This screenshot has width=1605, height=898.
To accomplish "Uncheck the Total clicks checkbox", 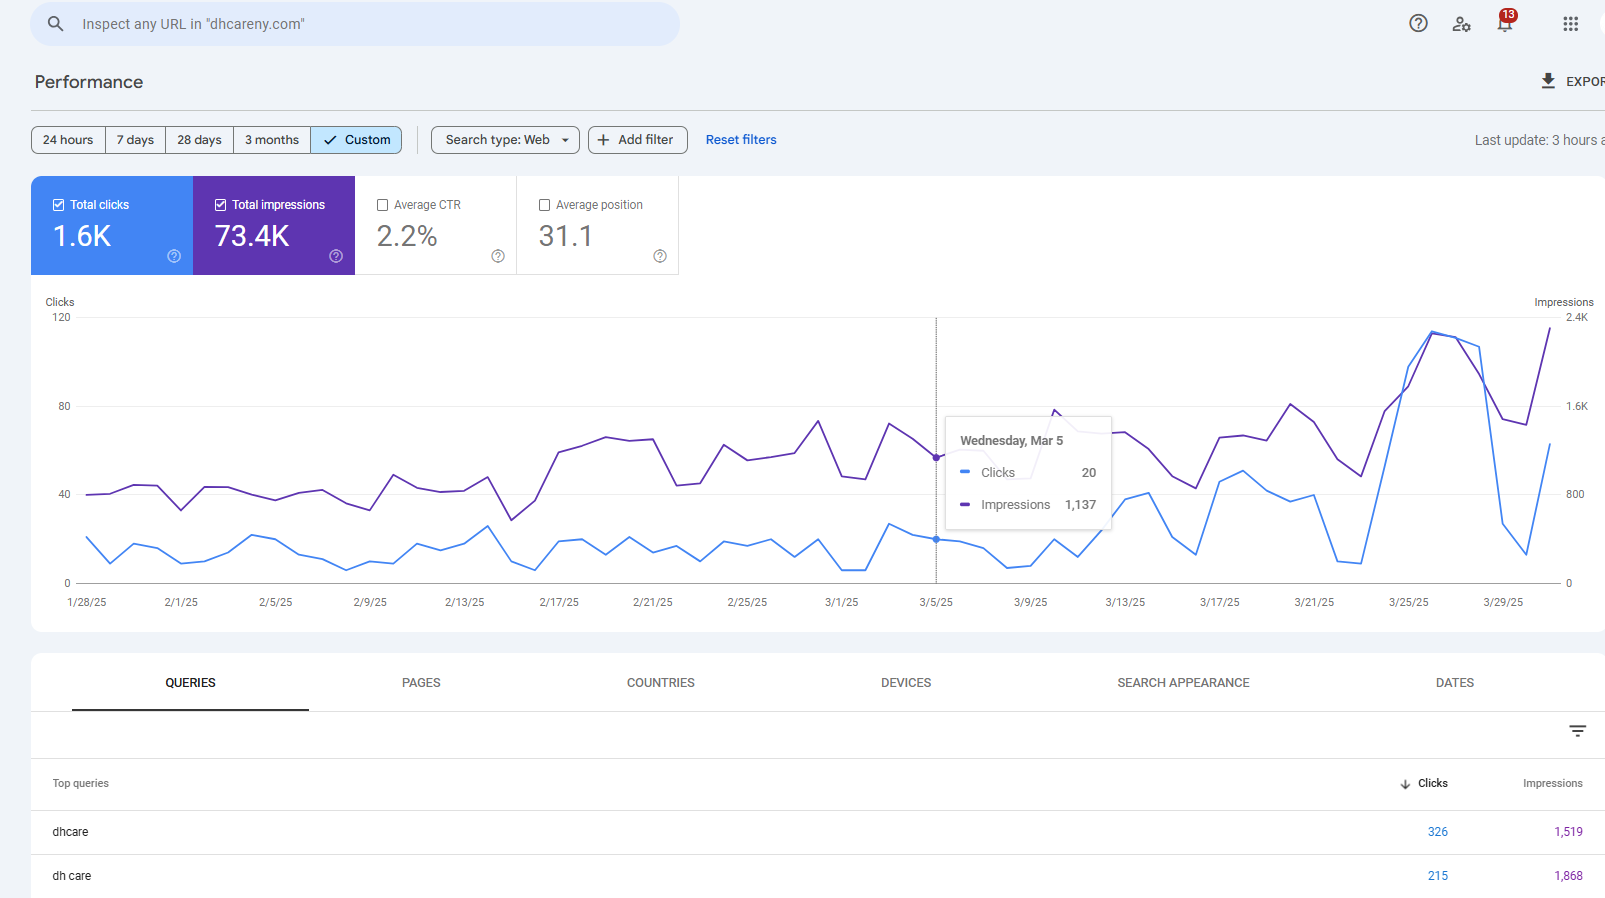I will pos(59,205).
